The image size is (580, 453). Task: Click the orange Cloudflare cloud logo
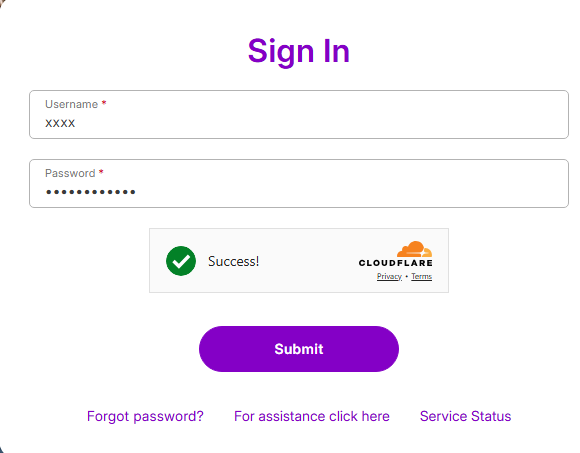(414, 249)
